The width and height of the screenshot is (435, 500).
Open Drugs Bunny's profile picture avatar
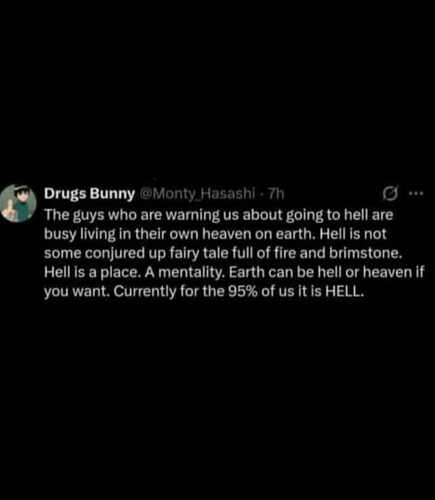coord(18,203)
